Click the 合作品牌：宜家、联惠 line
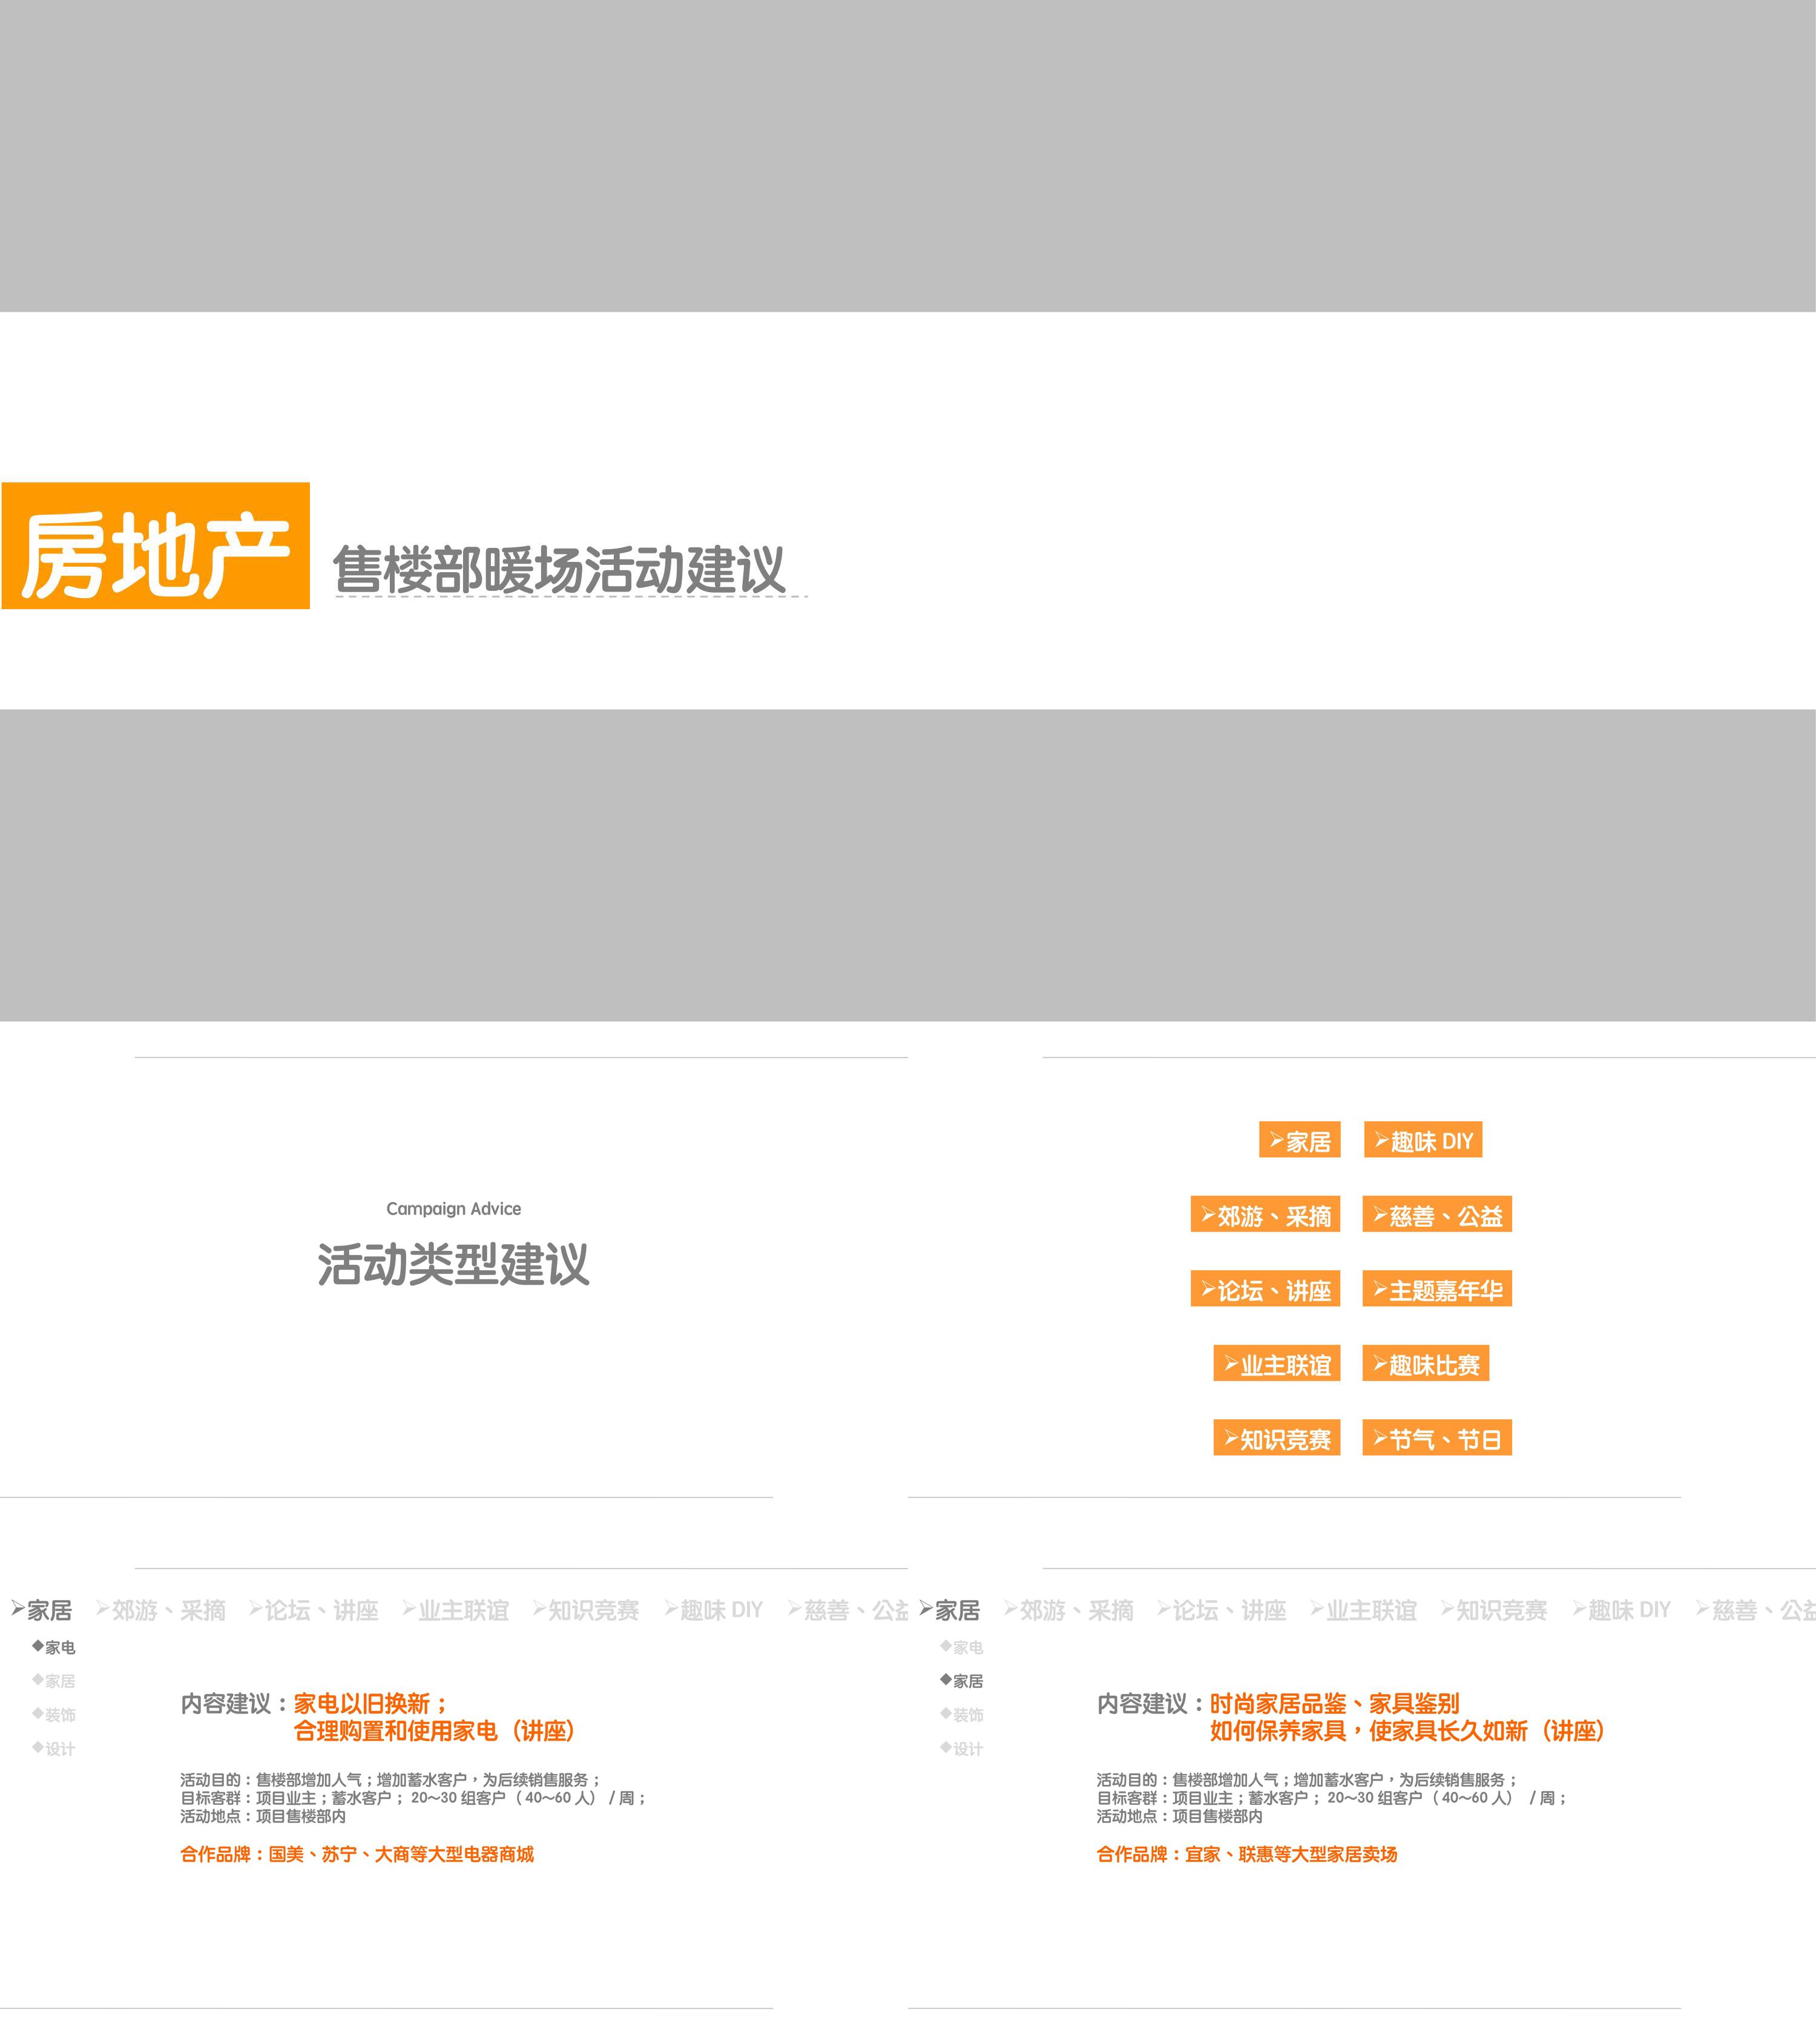Image resolution: width=1816 pixels, height=2044 pixels. (1247, 1854)
